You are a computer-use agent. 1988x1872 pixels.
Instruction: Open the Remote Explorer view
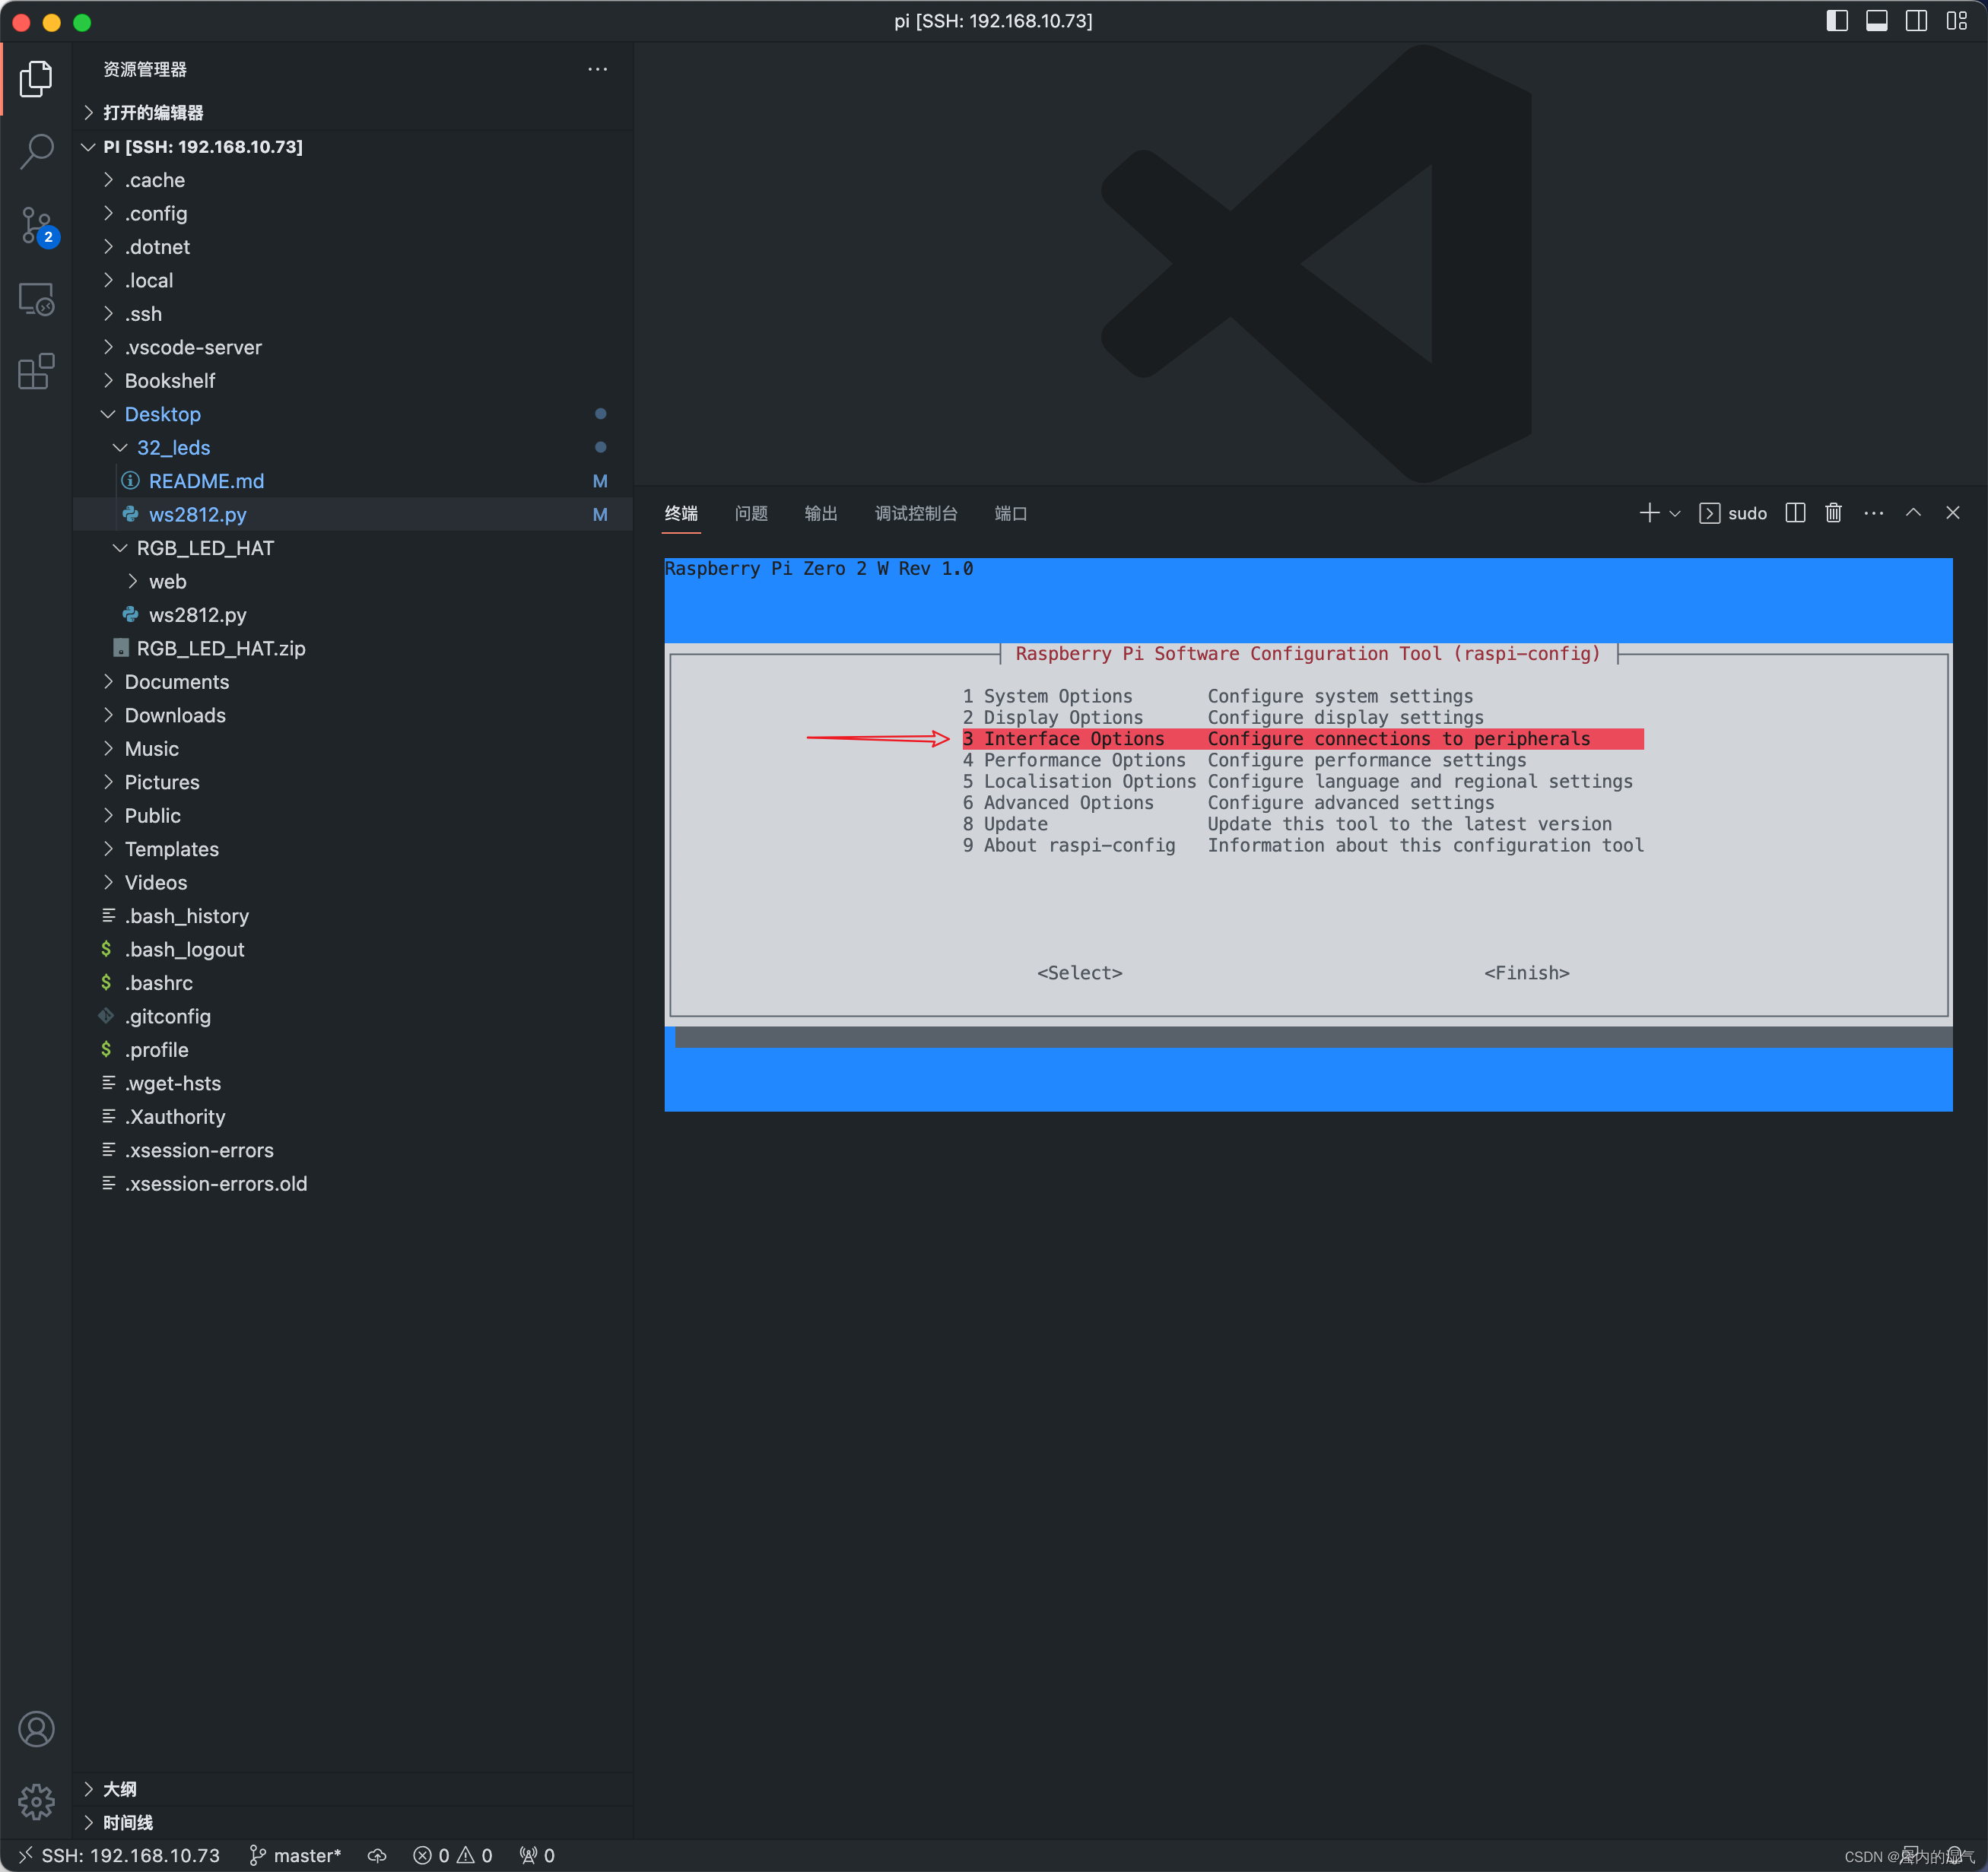tap(36, 299)
